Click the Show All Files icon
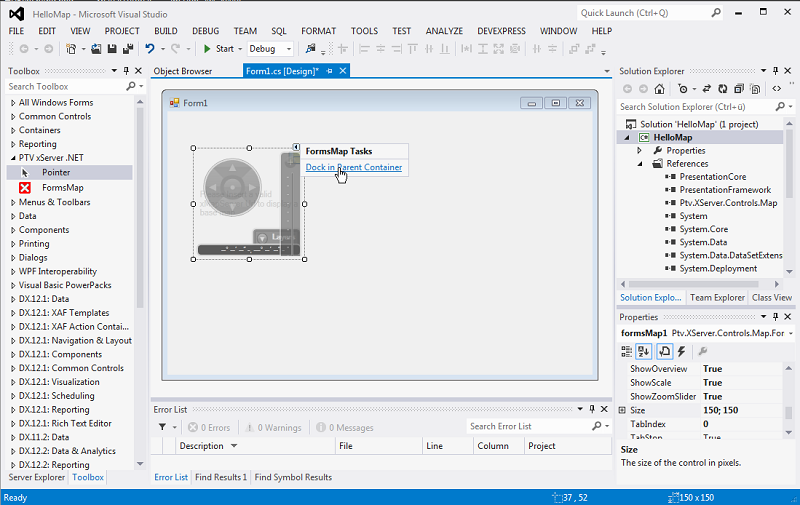 755,89
